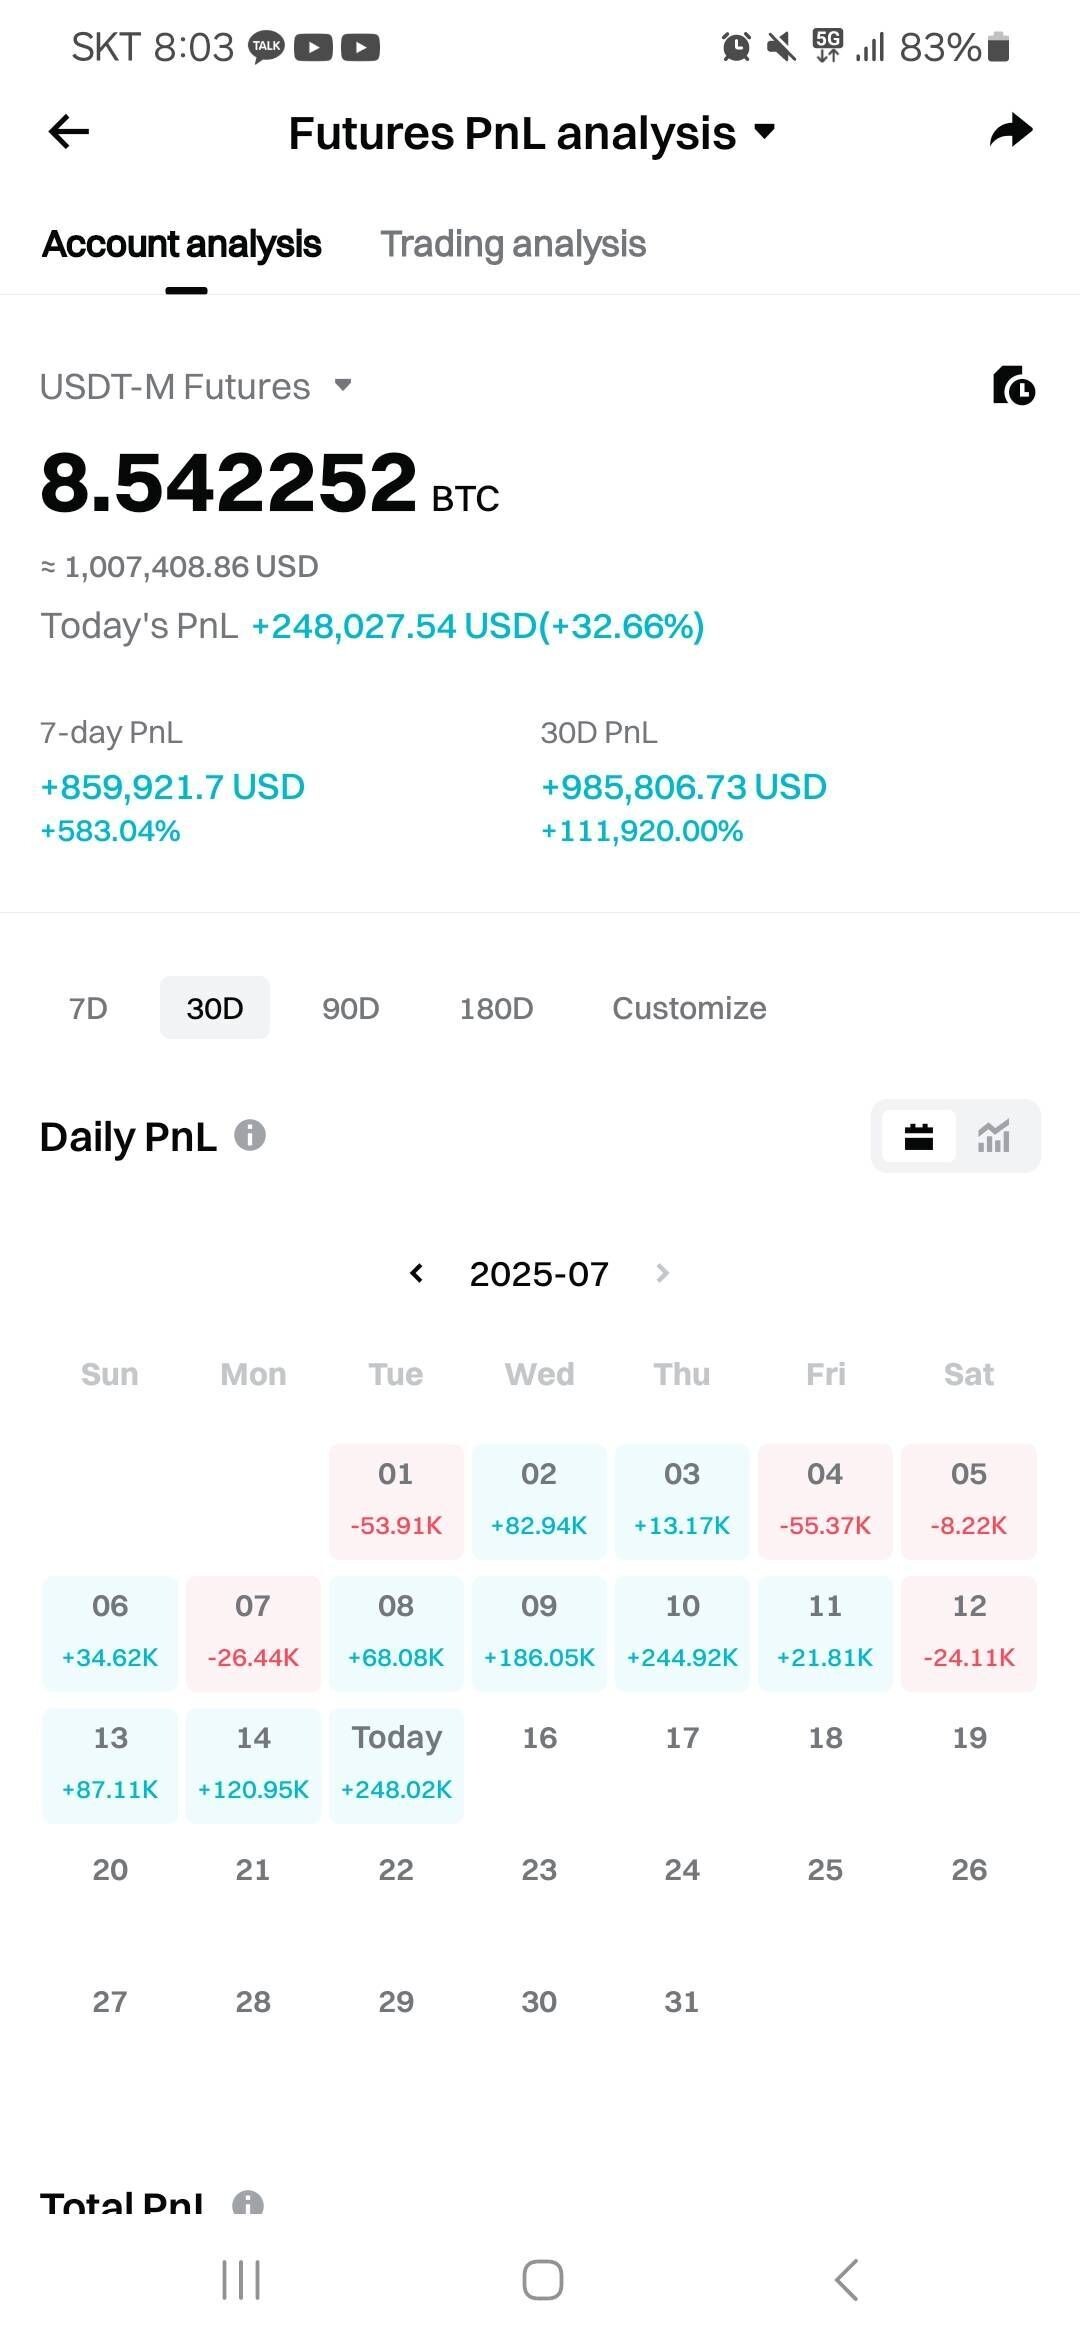Select the Account analysis tab
Screen dimensions: 1080x2340
(182, 244)
